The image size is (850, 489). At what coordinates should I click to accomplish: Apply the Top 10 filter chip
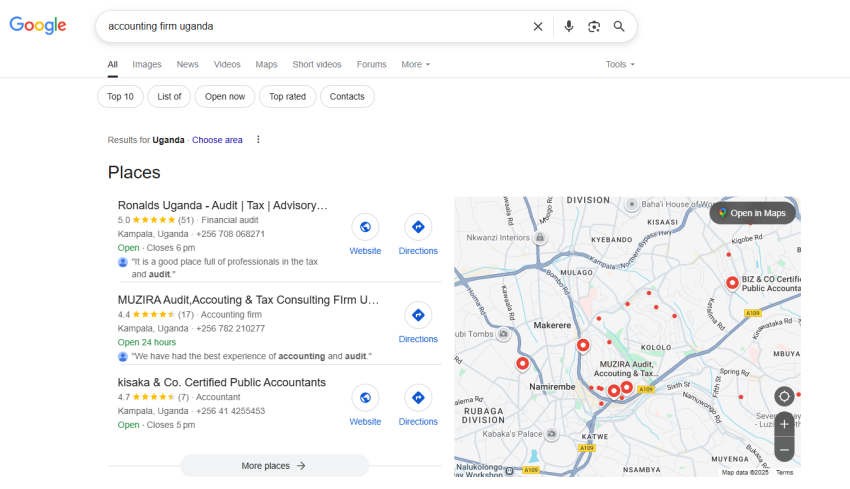(120, 96)
